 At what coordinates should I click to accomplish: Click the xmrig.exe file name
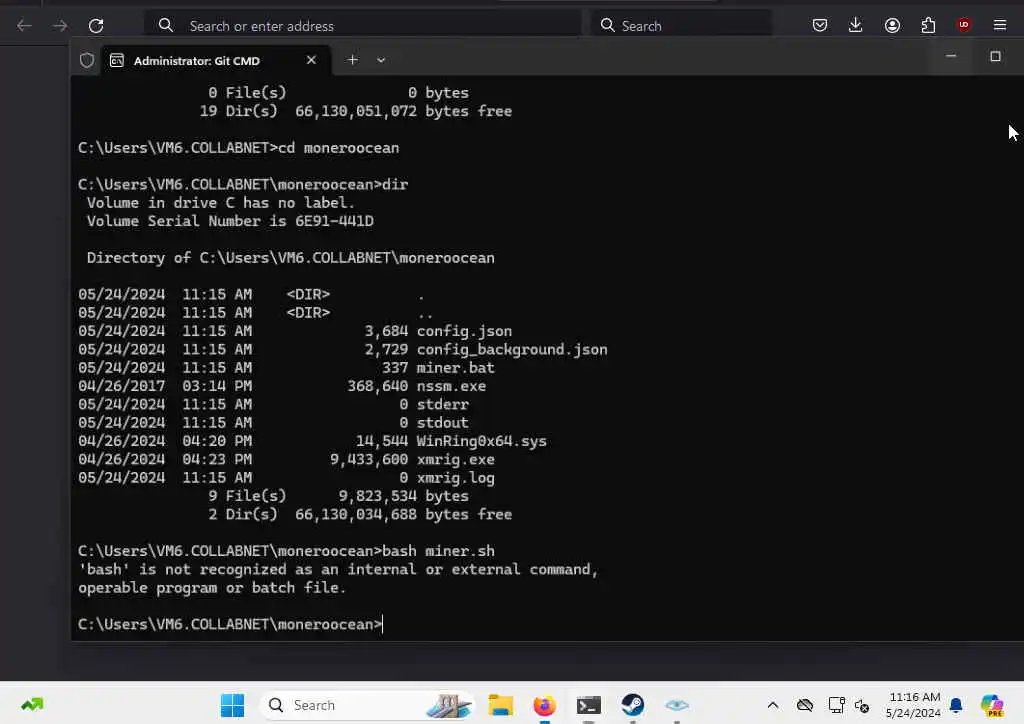456,460
